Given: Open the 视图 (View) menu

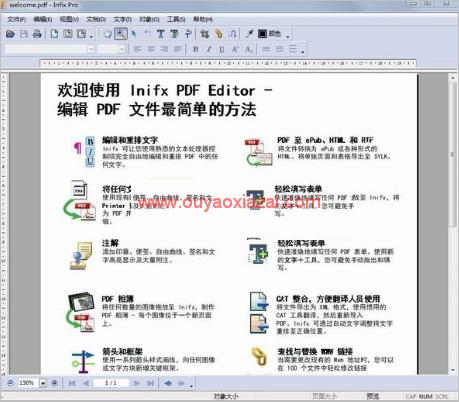Looking at the screenshot, I should coord(69,19).
